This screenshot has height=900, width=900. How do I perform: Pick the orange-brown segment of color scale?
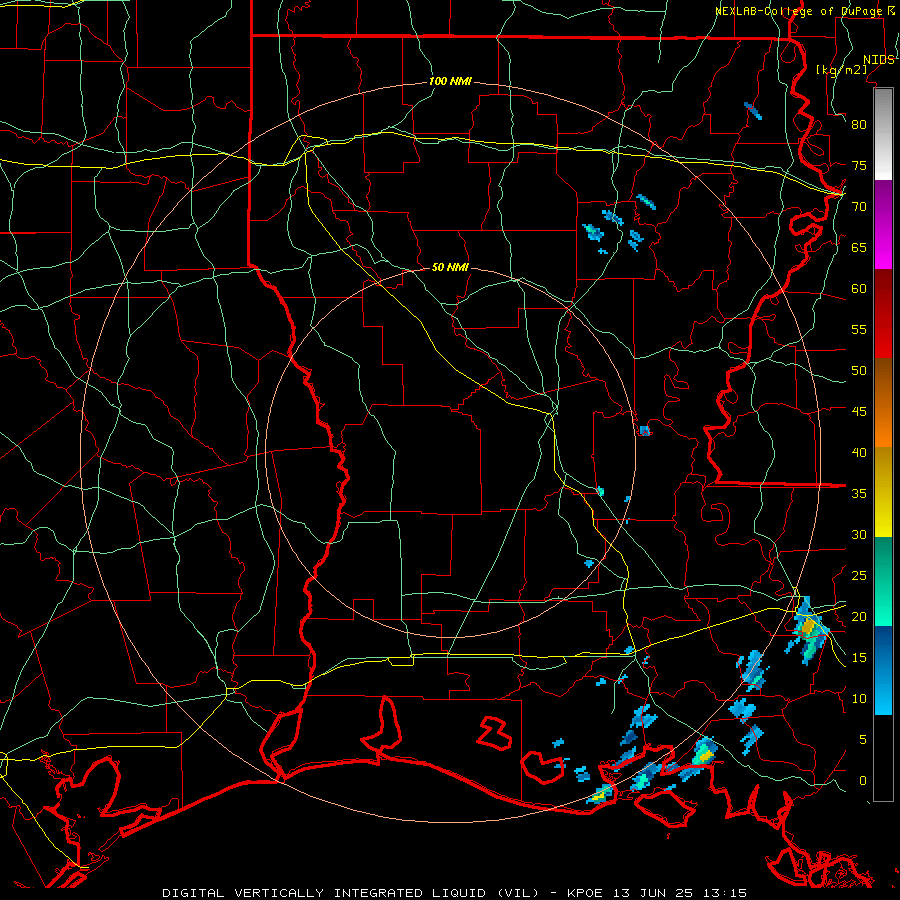point(883,403)
